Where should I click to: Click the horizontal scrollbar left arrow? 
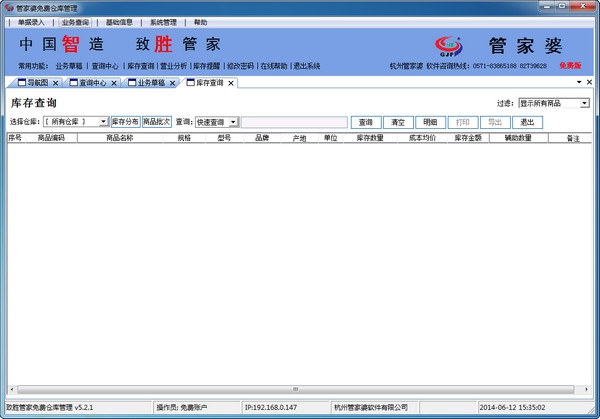tap(11, 390)
